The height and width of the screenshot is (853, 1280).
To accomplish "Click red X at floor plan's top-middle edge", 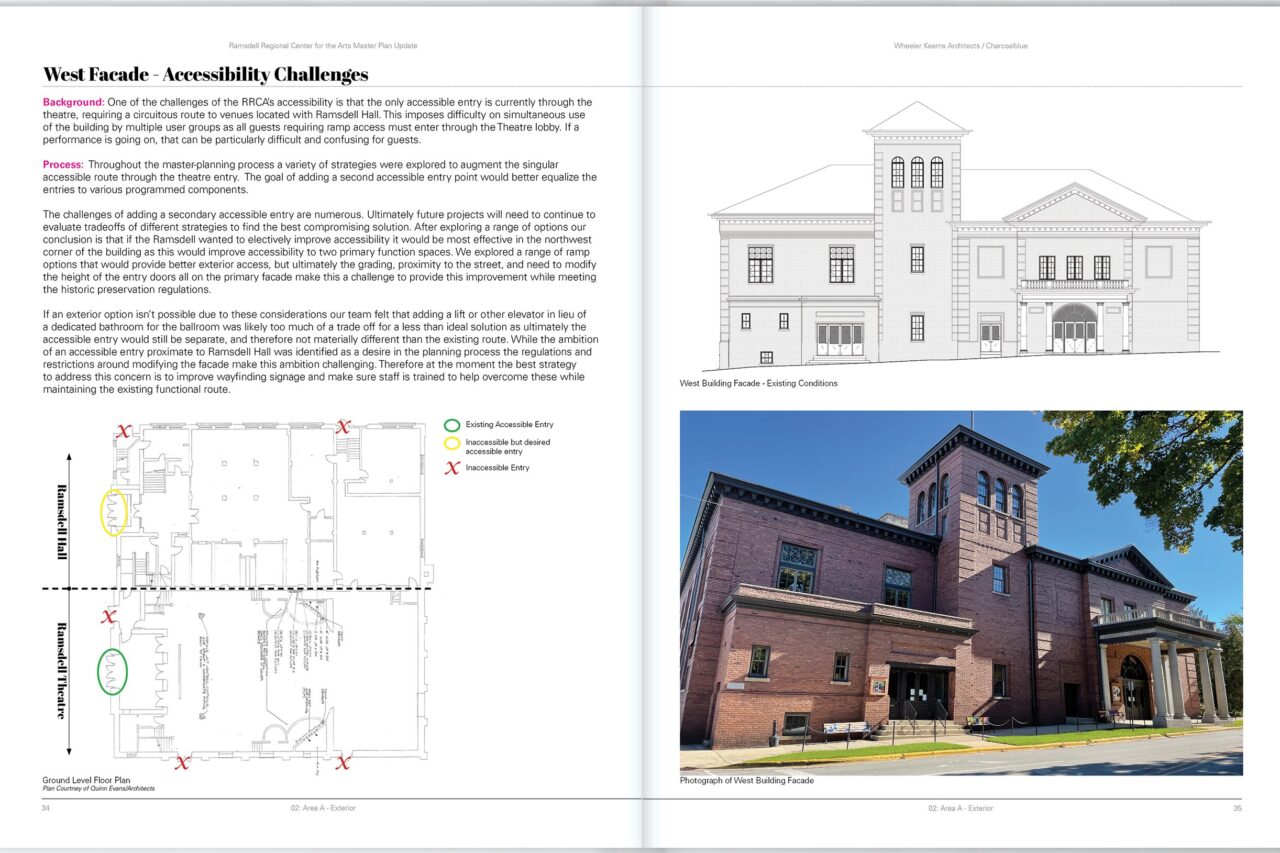I will pyautogui.click(x=343, y=427).
